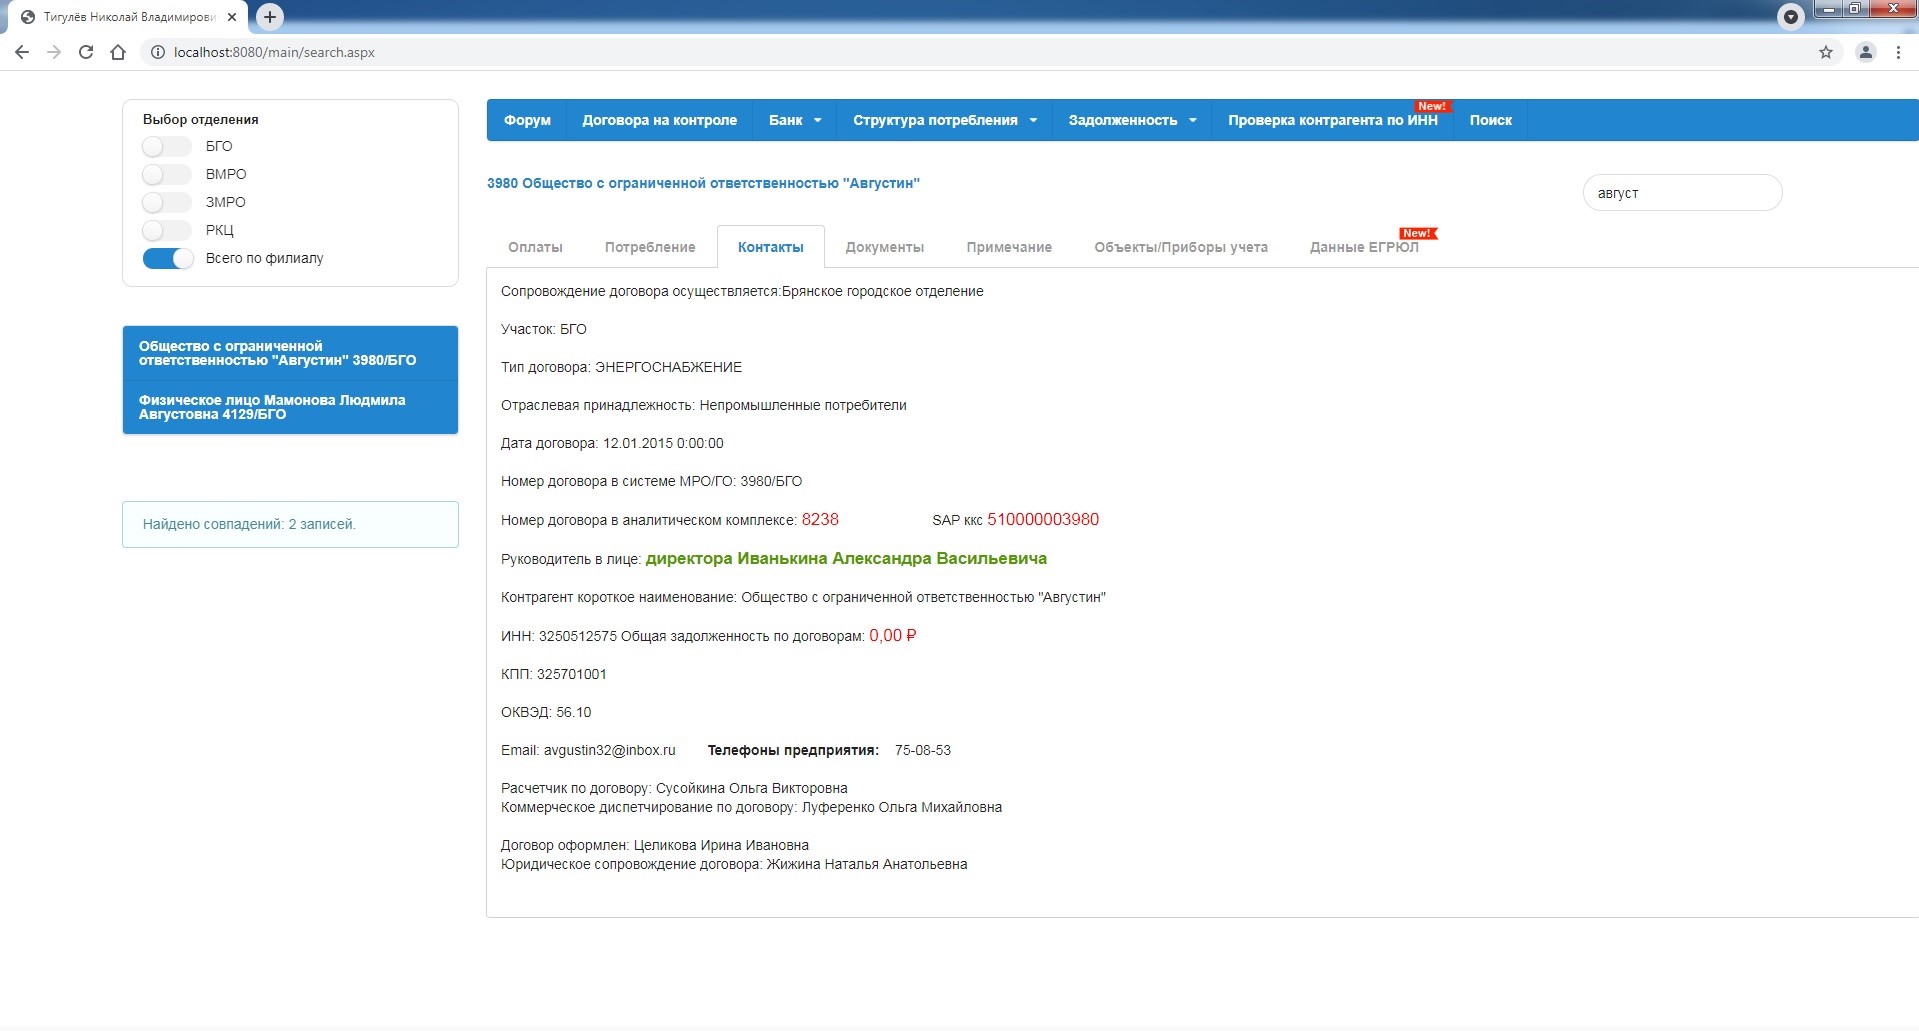Click the new tab plus icon
1919x1031 pixels.
tap(269, 17)
